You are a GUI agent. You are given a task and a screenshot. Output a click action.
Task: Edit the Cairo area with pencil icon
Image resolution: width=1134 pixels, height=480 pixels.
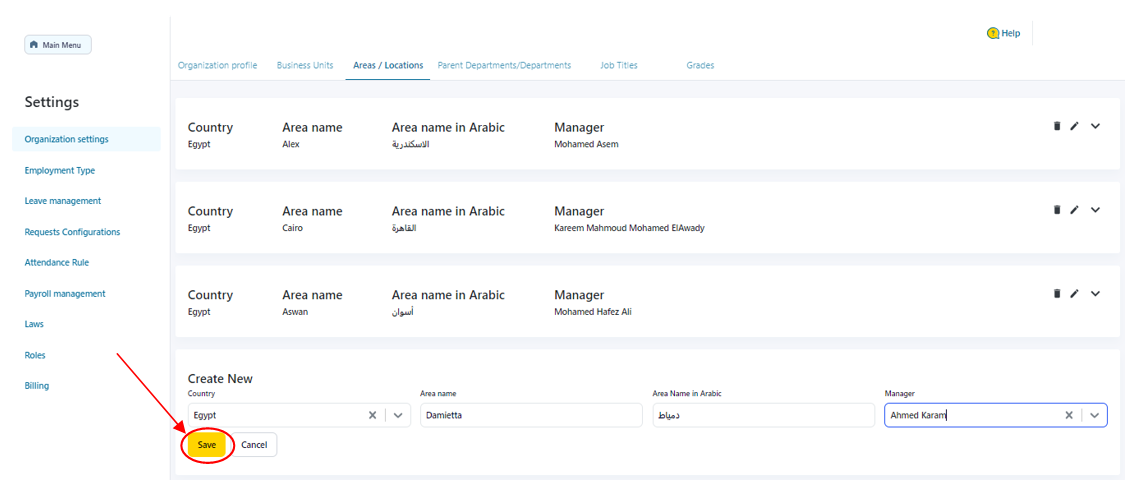[x=1074, y=210]
